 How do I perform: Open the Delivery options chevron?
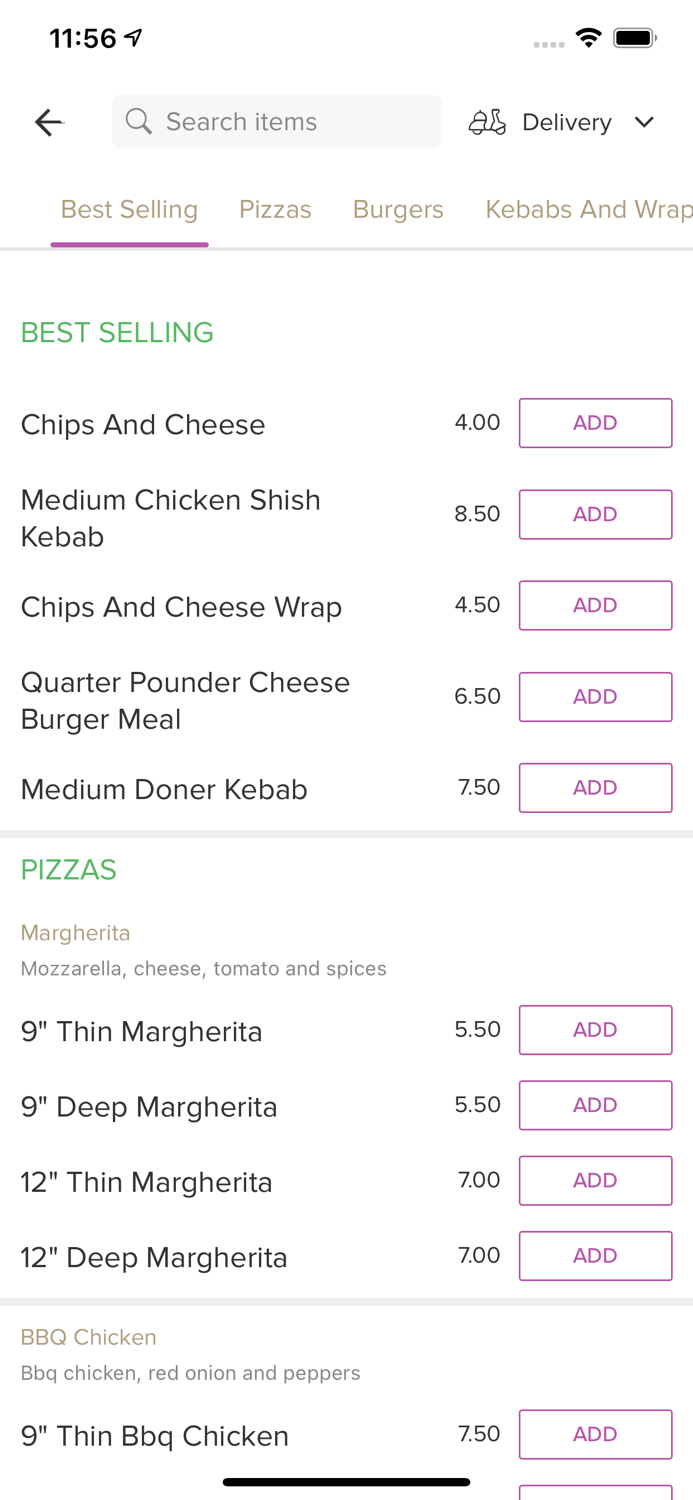pos(645,122)
